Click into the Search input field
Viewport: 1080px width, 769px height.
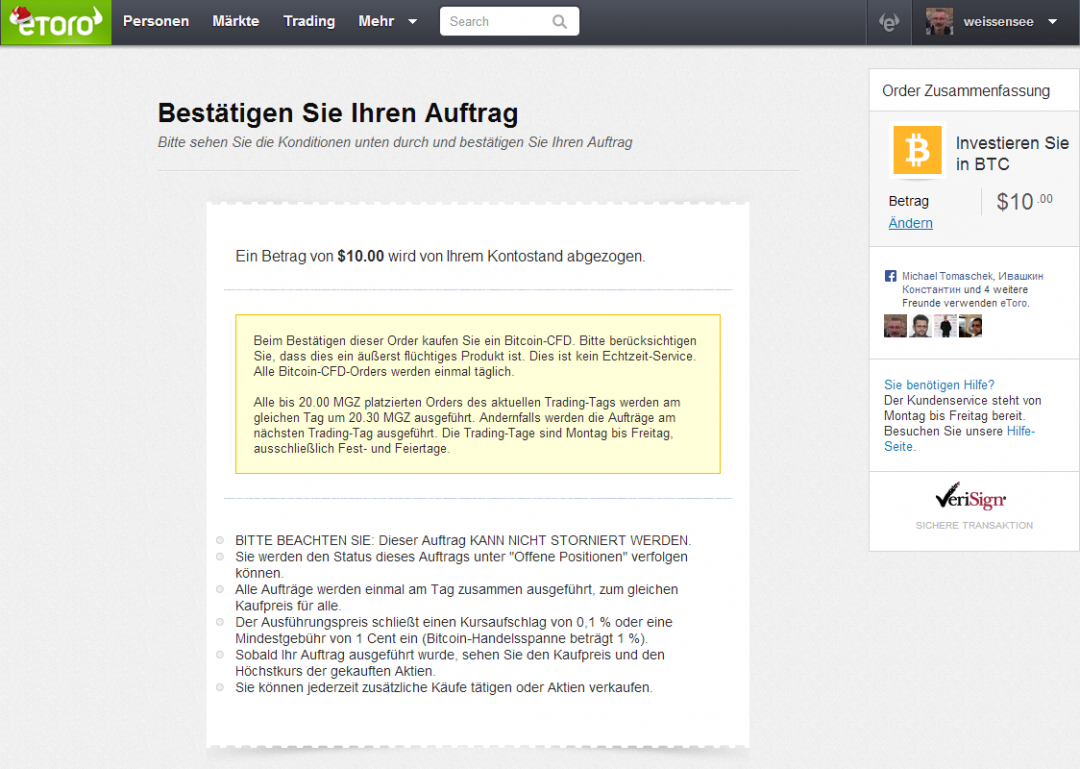point(495,22)
